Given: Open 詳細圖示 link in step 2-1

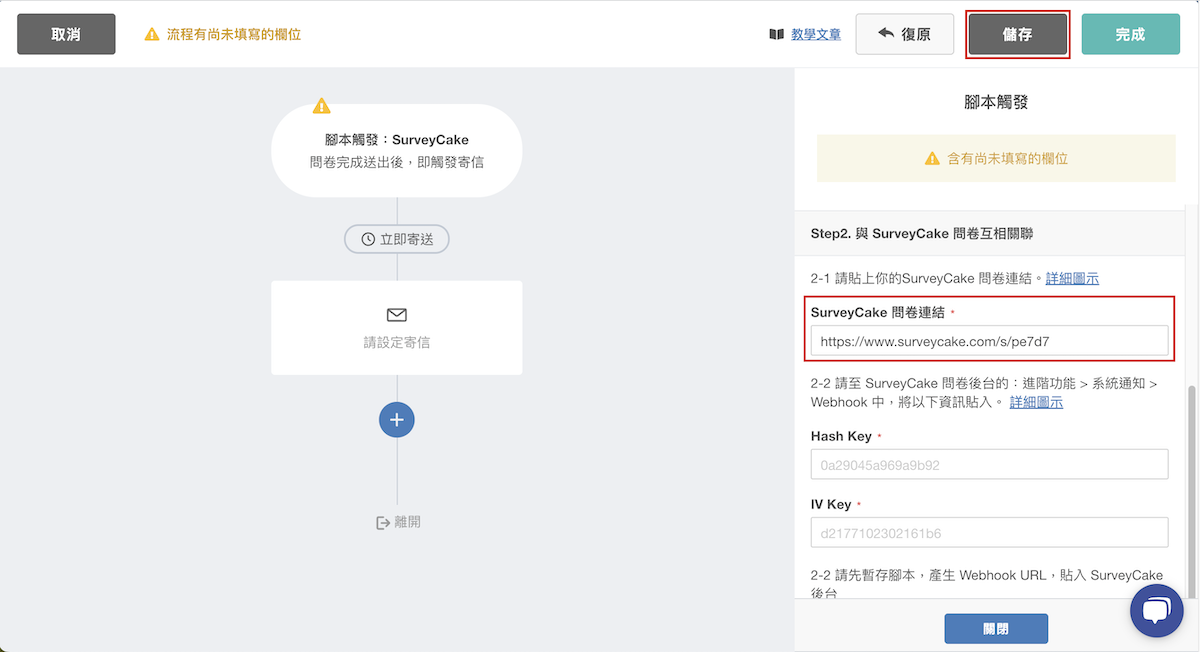Looking at the screenshot, I should (x=1072, y=278).
